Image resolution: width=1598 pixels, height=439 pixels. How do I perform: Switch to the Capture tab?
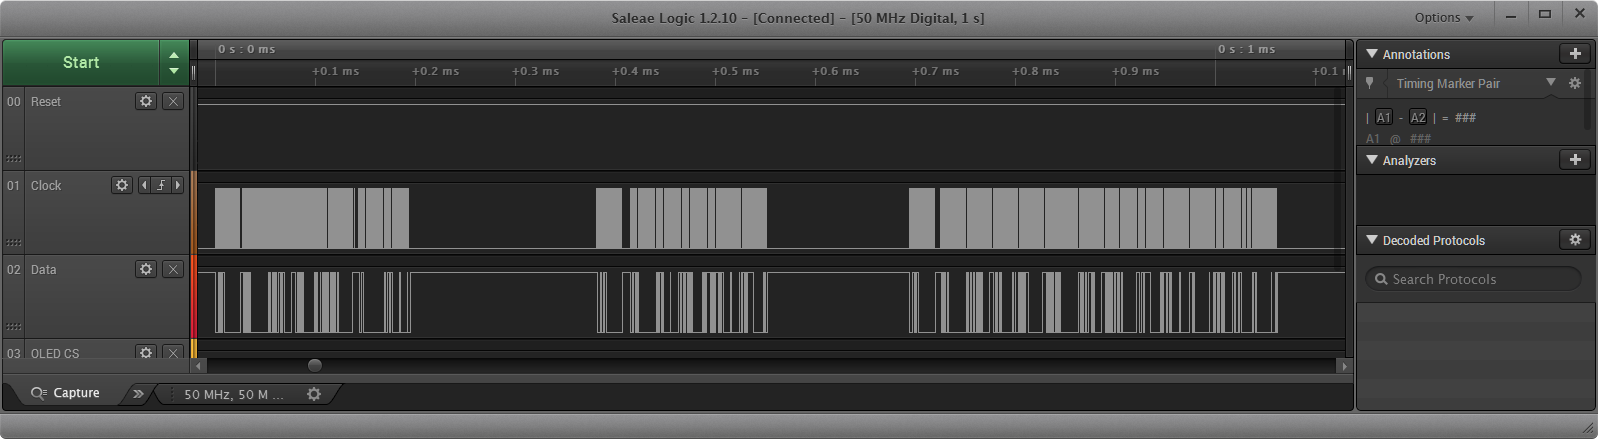point(66,393)
